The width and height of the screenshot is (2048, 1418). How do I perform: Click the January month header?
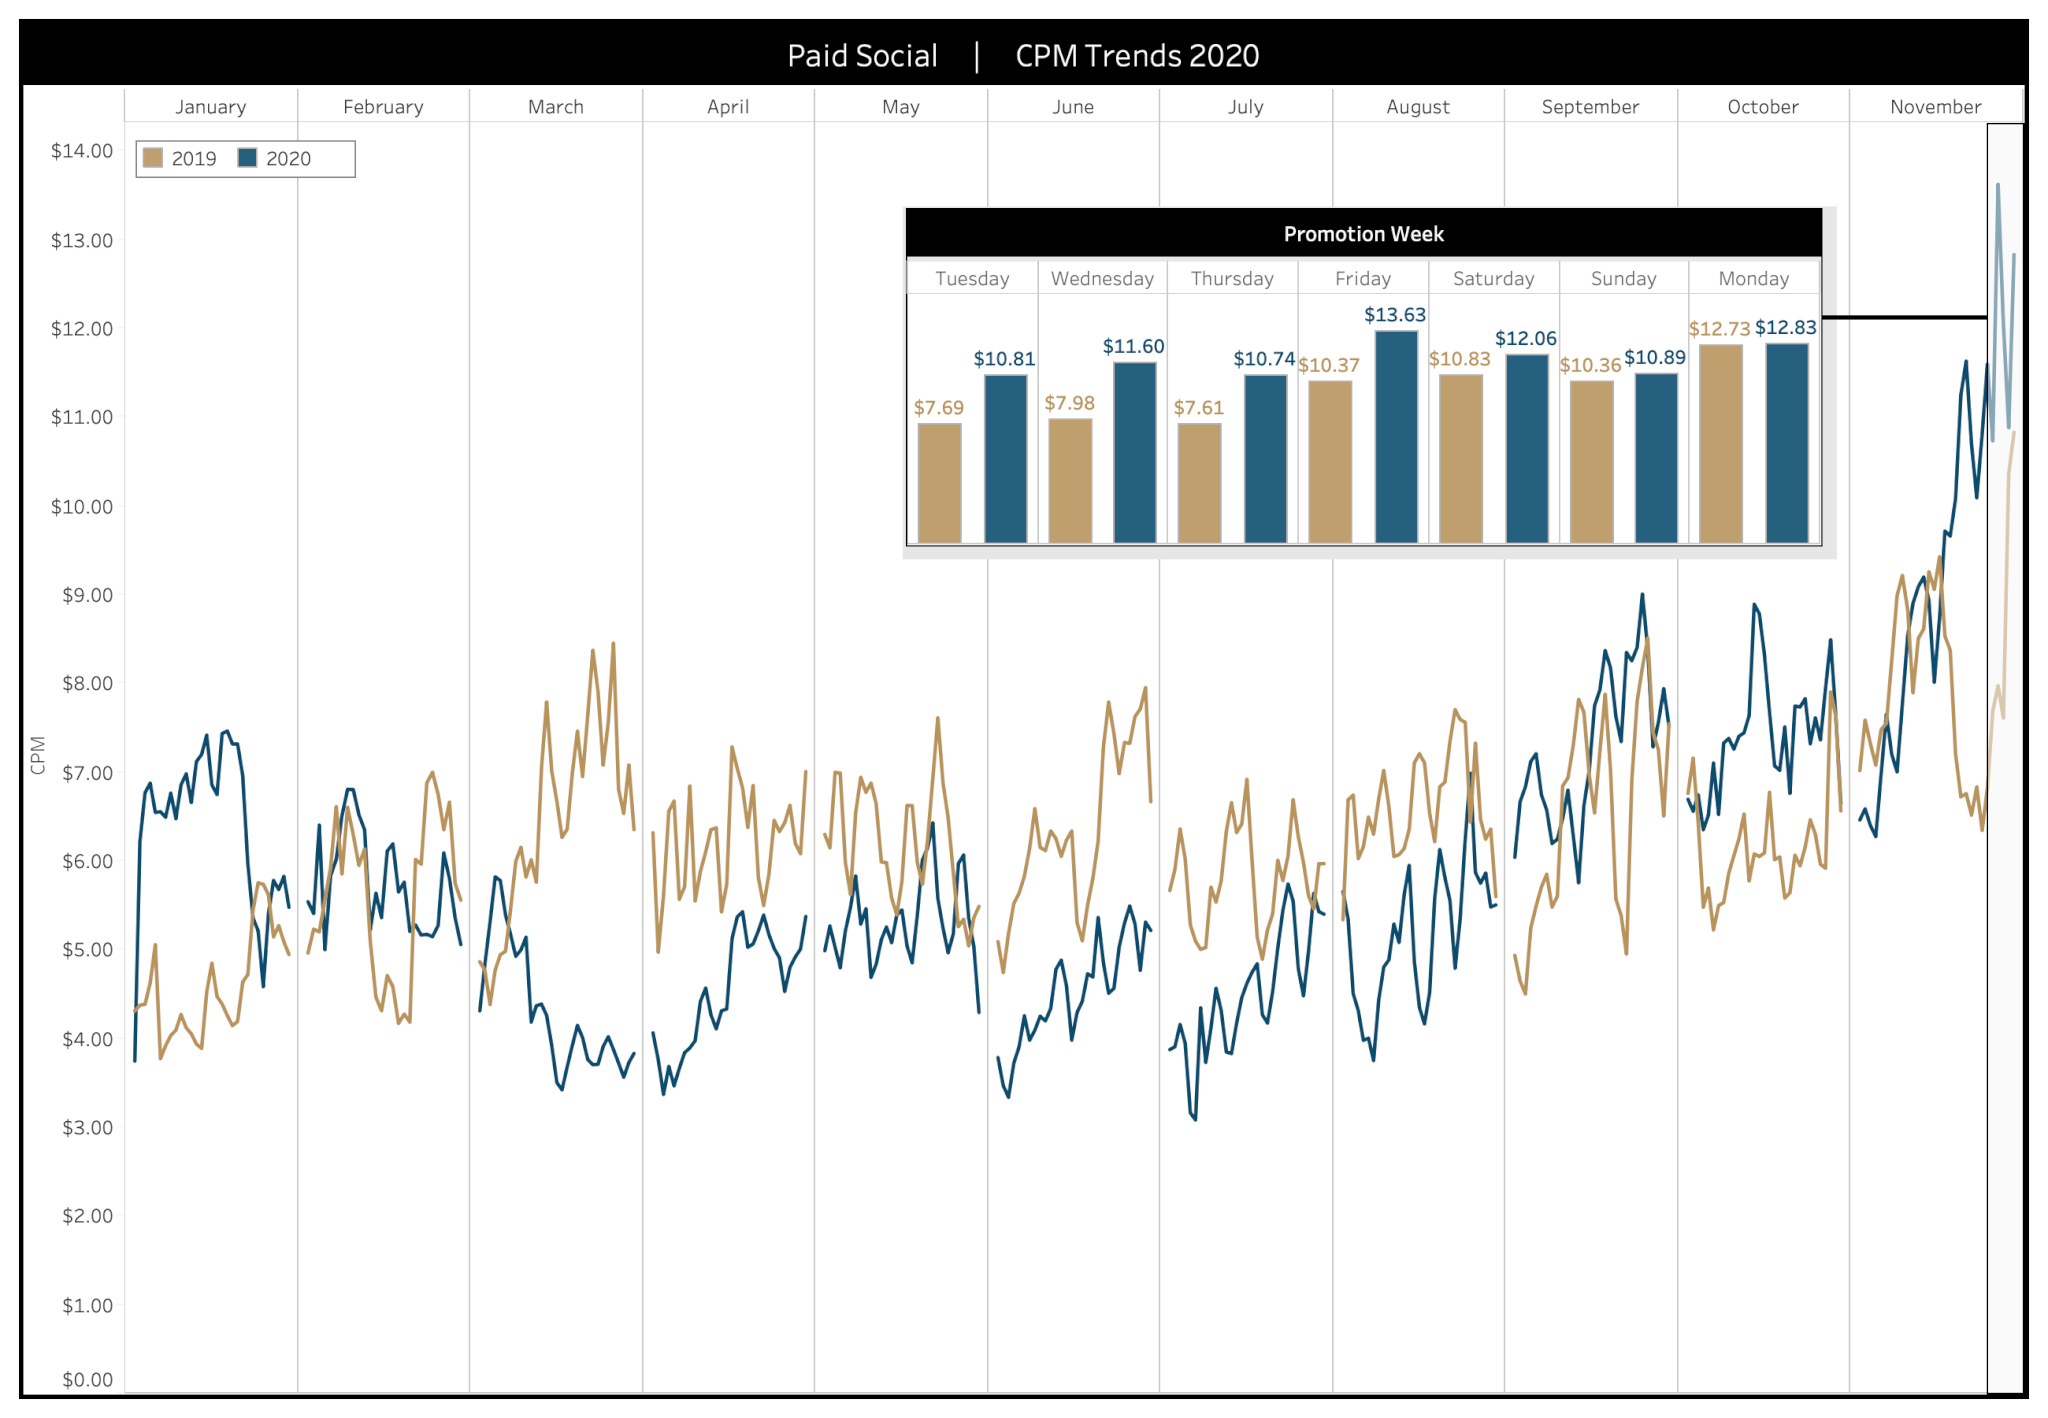[x=211, y=107]
